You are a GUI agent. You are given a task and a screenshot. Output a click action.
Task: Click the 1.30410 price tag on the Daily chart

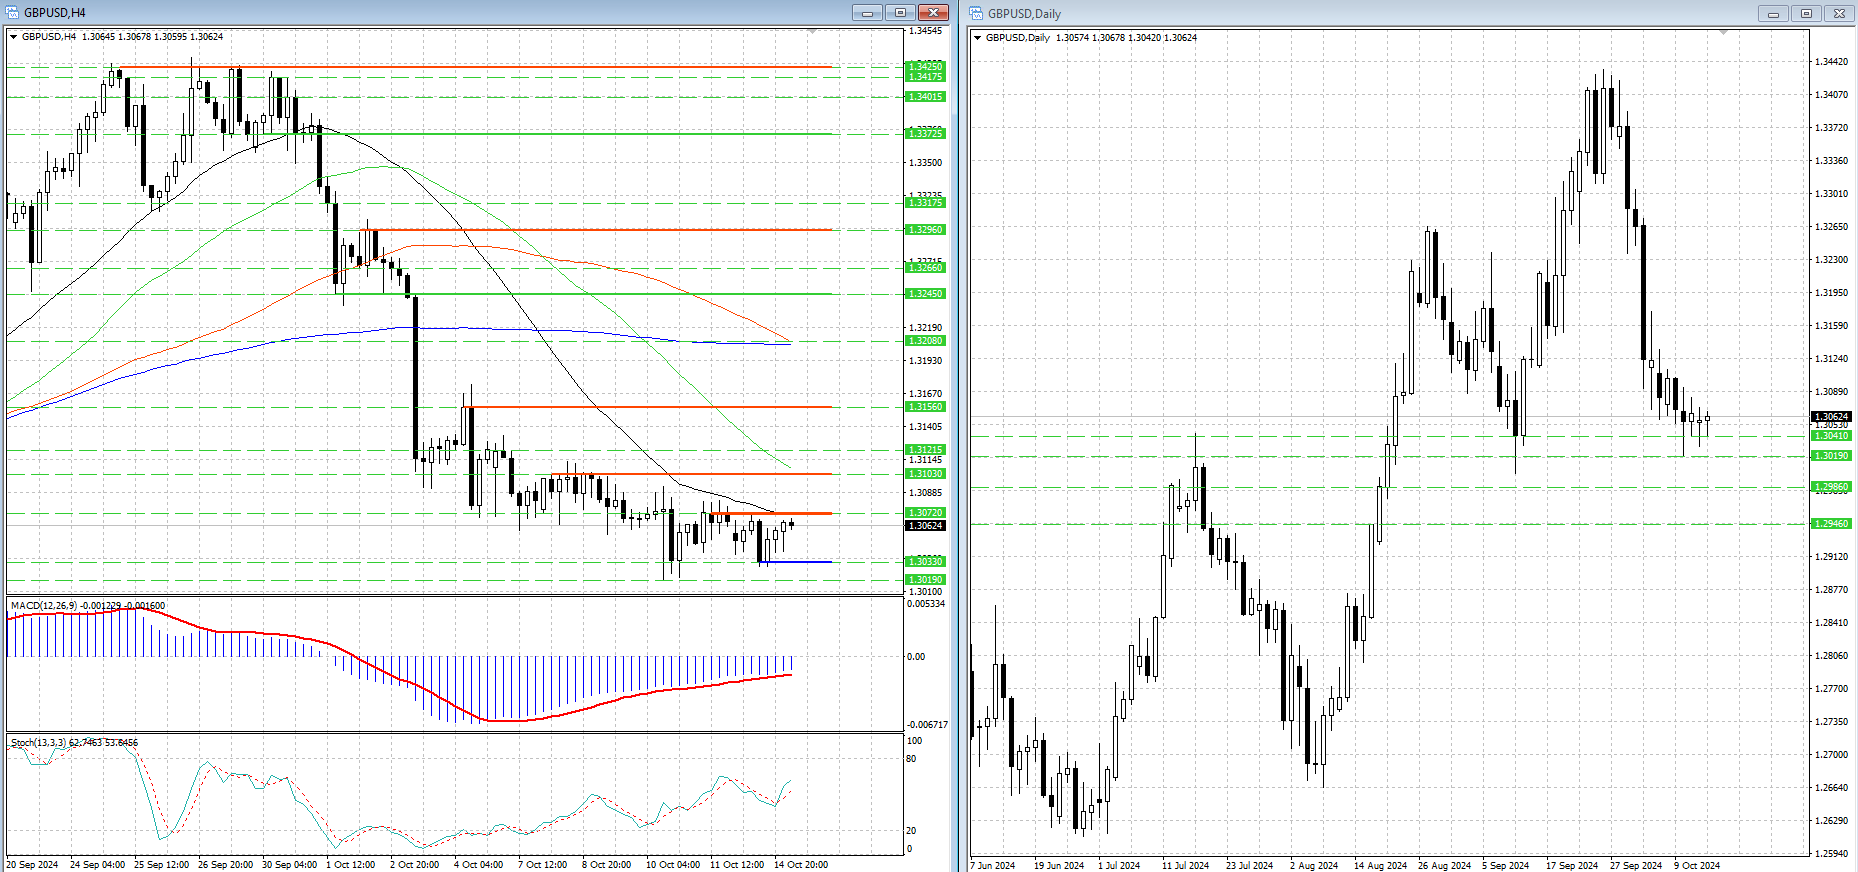[1832, 436]
